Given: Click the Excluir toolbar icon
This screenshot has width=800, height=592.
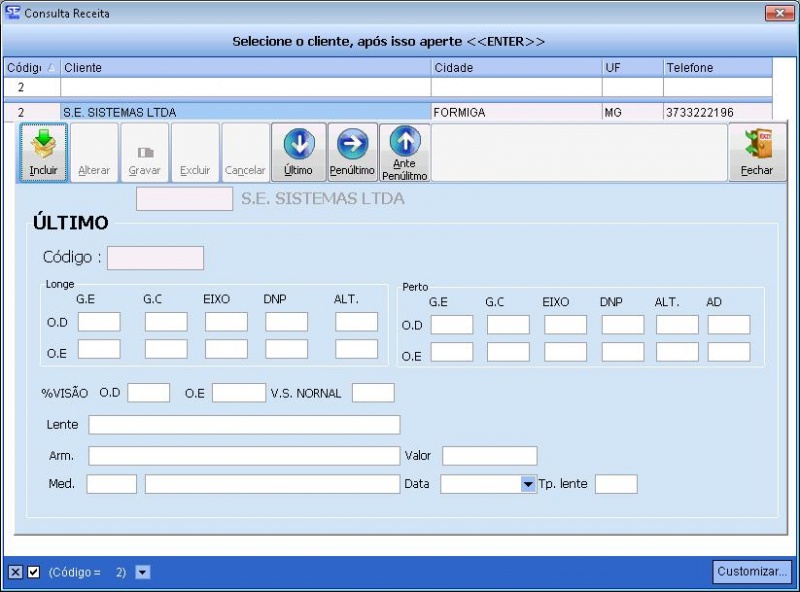Looking at the screenshot, I should [x=195, y=152].
